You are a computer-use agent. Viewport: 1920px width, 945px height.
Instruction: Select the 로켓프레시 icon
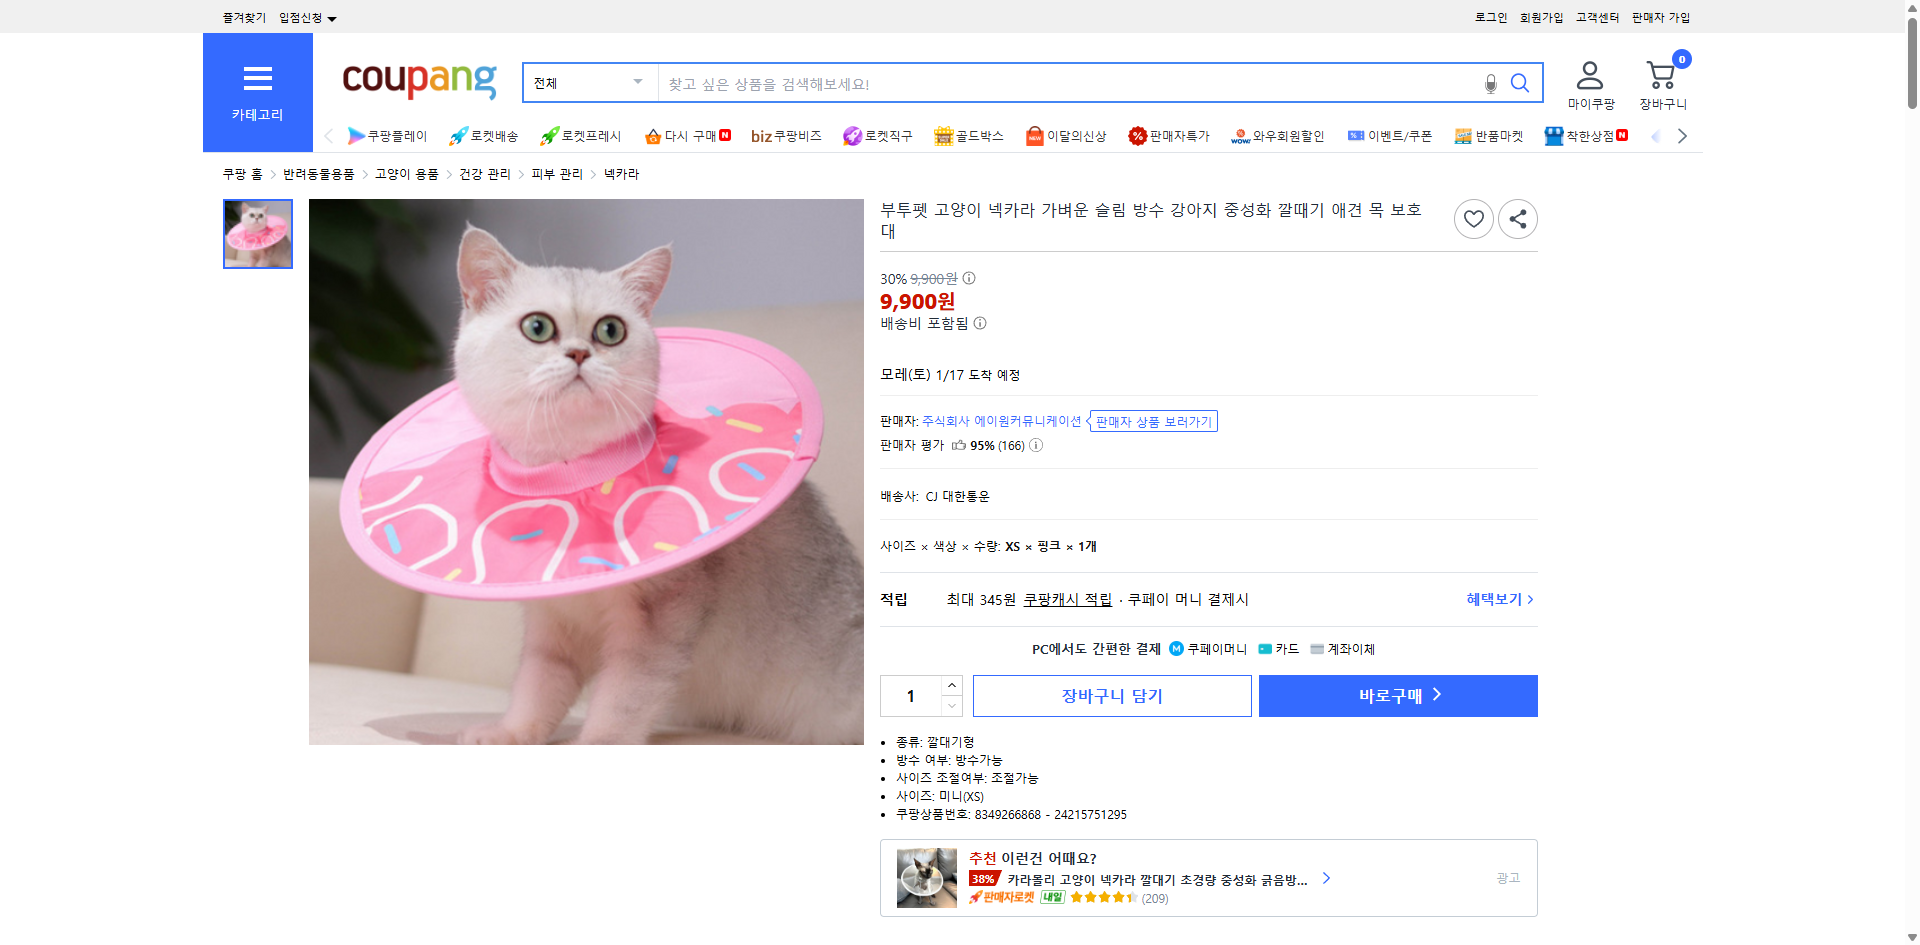[548, 135]
